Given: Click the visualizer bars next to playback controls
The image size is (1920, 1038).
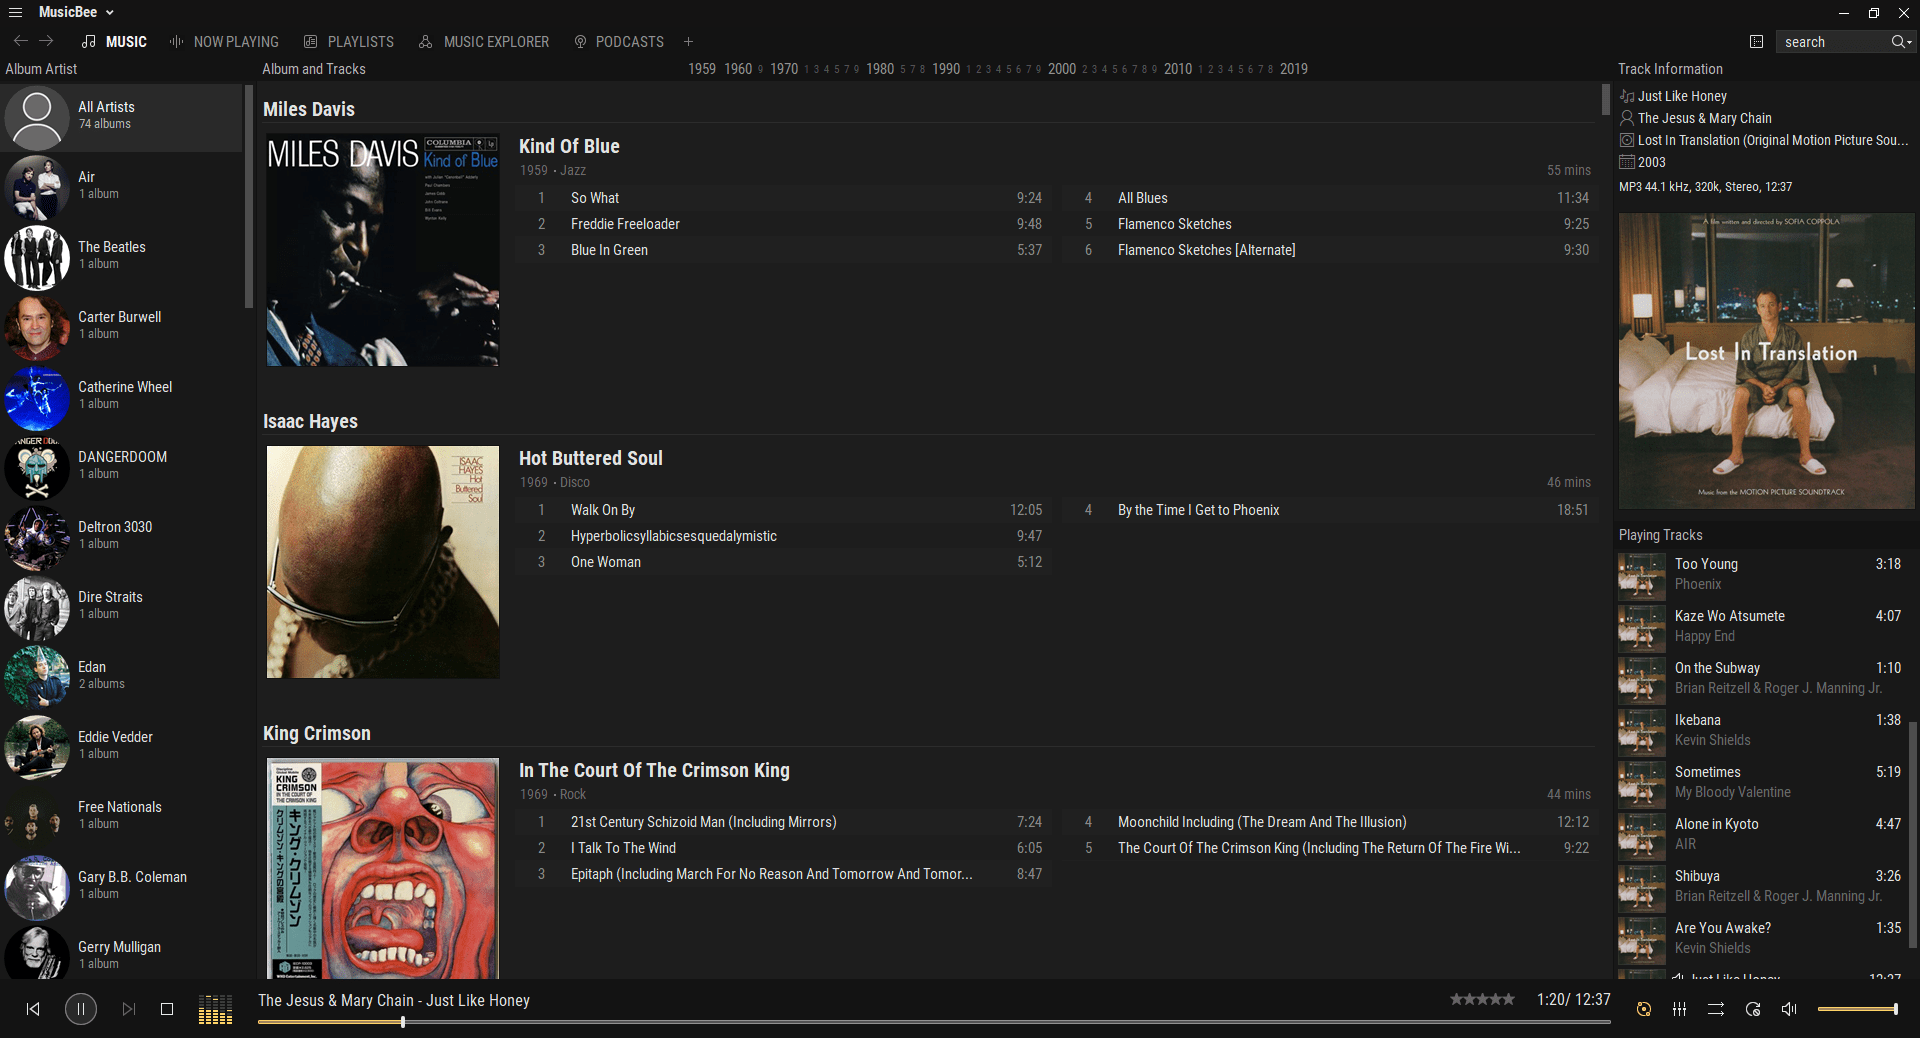Looking at the screenshot, I should 215,1009.
